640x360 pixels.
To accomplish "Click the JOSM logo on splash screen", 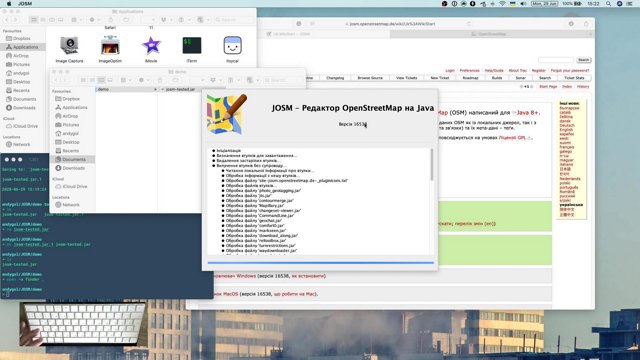I will [227, 114].
